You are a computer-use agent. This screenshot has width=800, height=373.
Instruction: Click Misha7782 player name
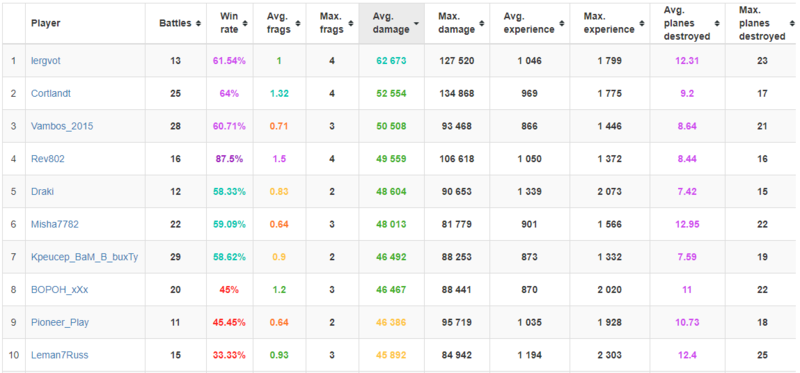click(55, 224)
